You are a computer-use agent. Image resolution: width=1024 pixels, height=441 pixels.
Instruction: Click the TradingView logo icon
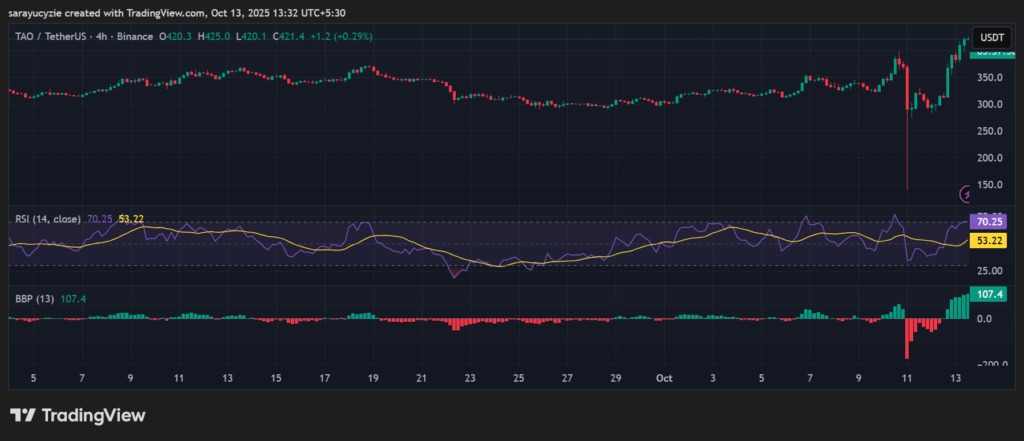tap(22, 415)
